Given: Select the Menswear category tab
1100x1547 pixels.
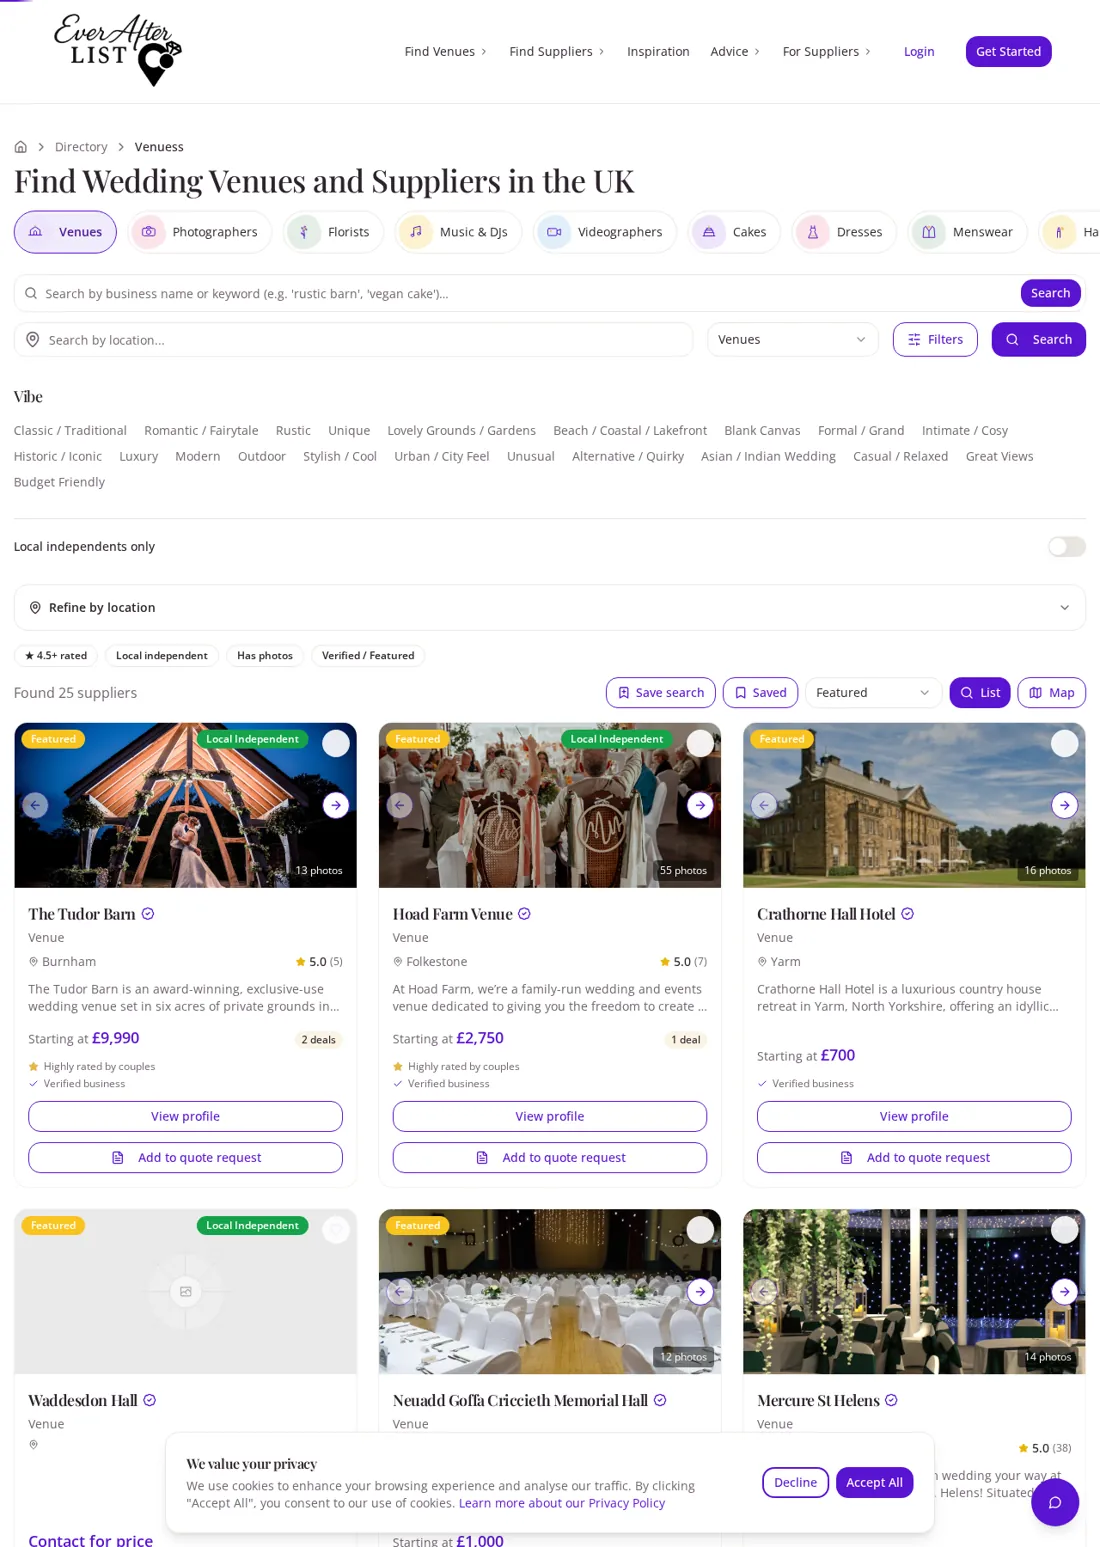Looking at the screenshot, I should point(967,232).
